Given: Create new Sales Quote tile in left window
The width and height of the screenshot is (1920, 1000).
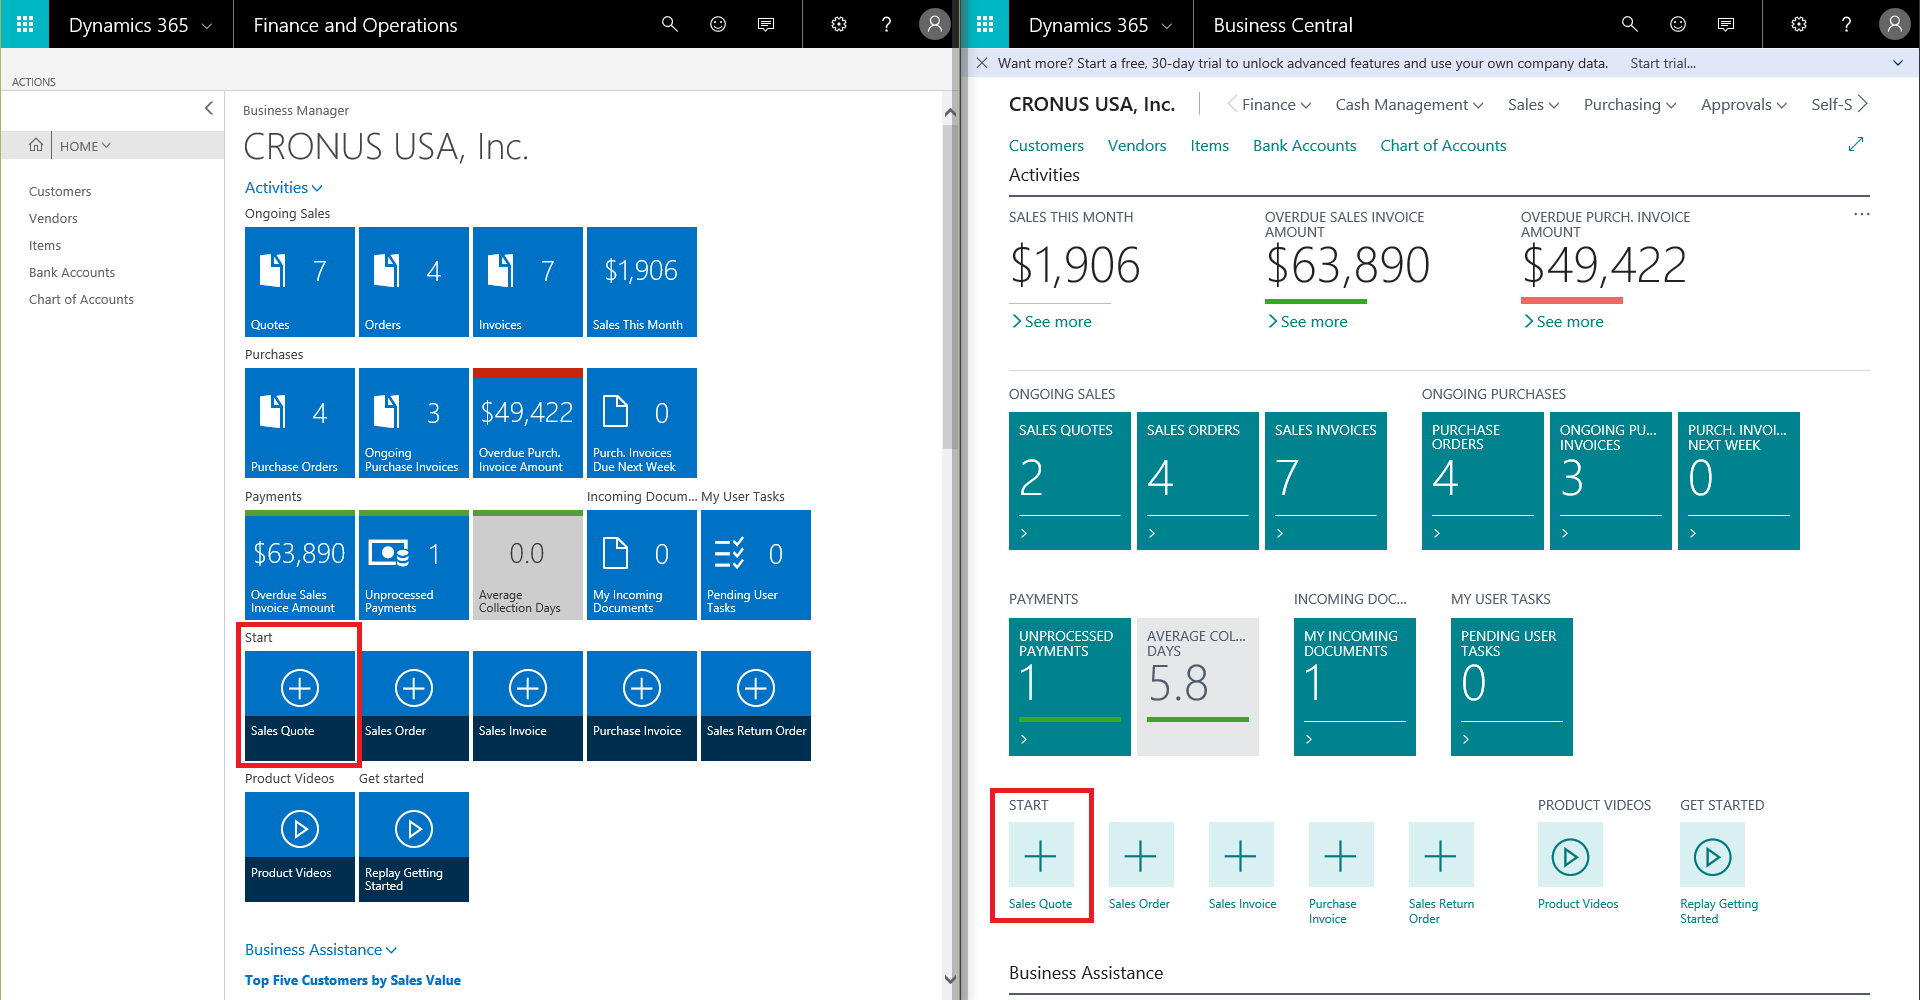Looking at the screenshot, I should [300, 706].
